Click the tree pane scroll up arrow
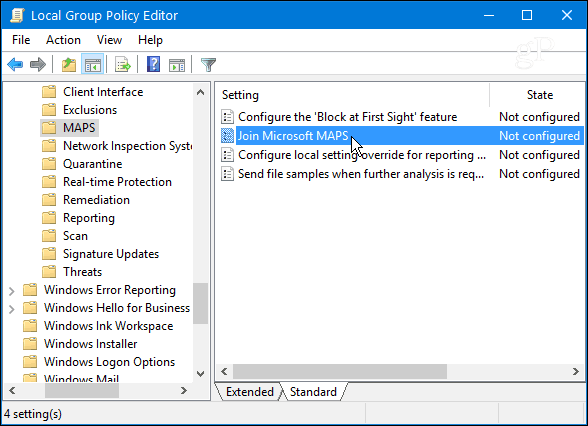Image resolution: width=588 pixels, height=426 pixels. [201, 92]
